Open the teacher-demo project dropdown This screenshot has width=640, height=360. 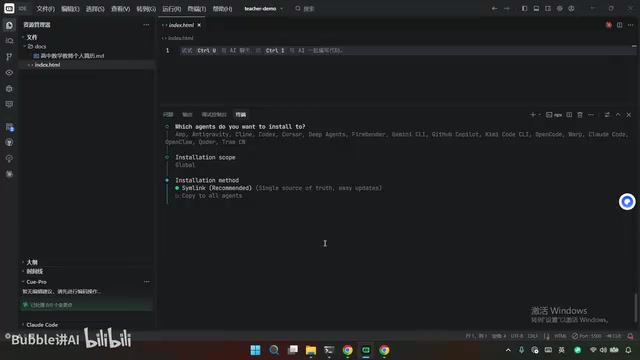pyautogui.click(x=264, y=9)
